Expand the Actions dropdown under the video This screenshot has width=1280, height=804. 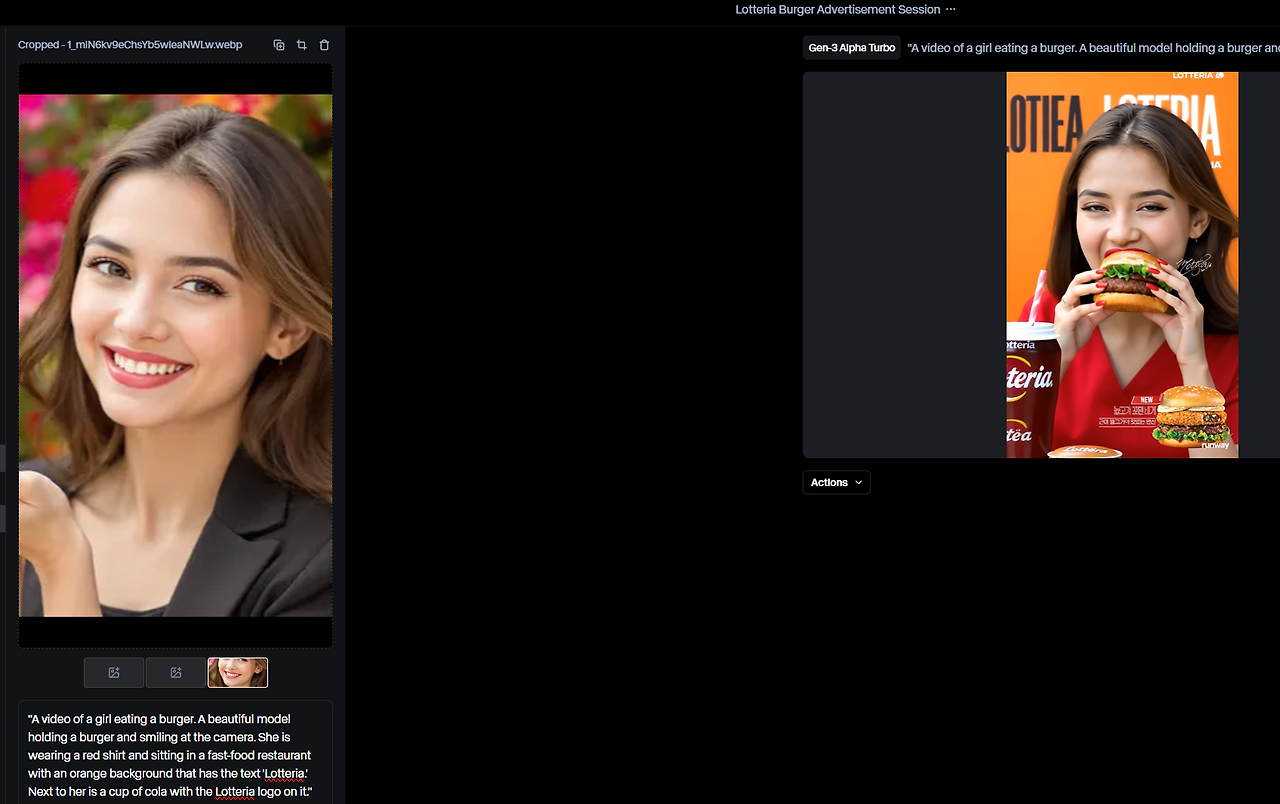[x=836, y=482]
